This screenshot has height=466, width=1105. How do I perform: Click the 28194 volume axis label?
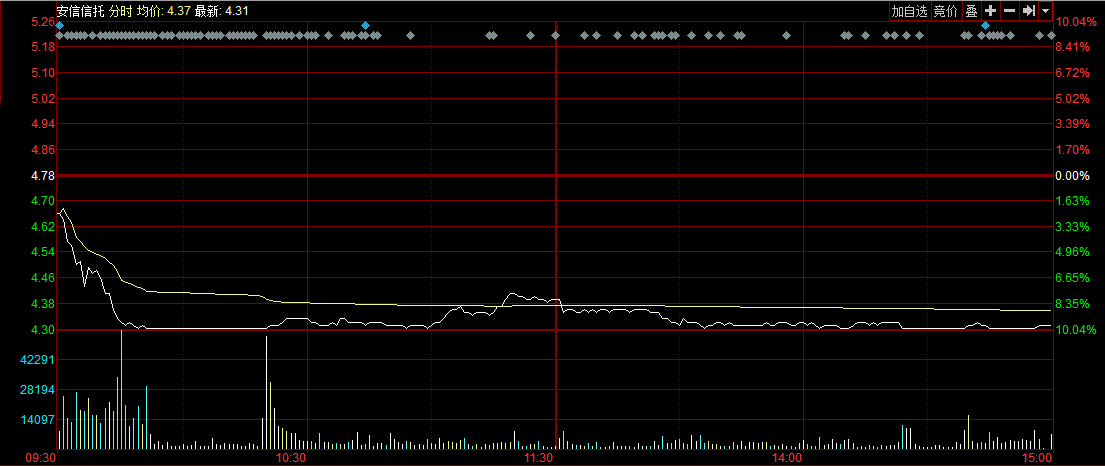click(x=37, y=390)
